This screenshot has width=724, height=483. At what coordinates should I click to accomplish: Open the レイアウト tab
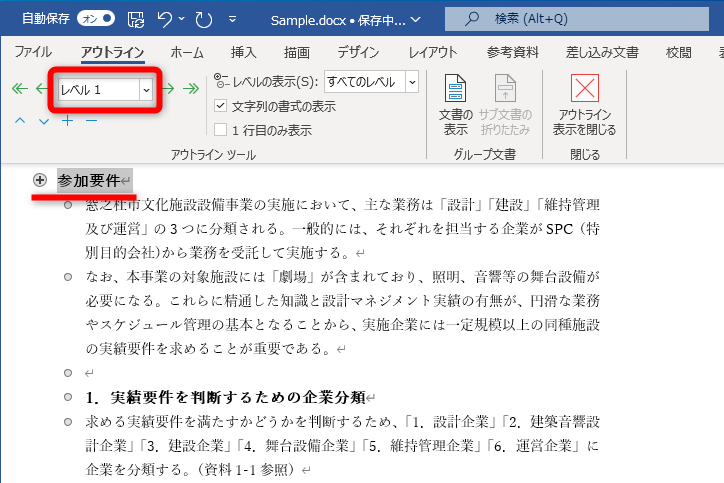(433, 53)
